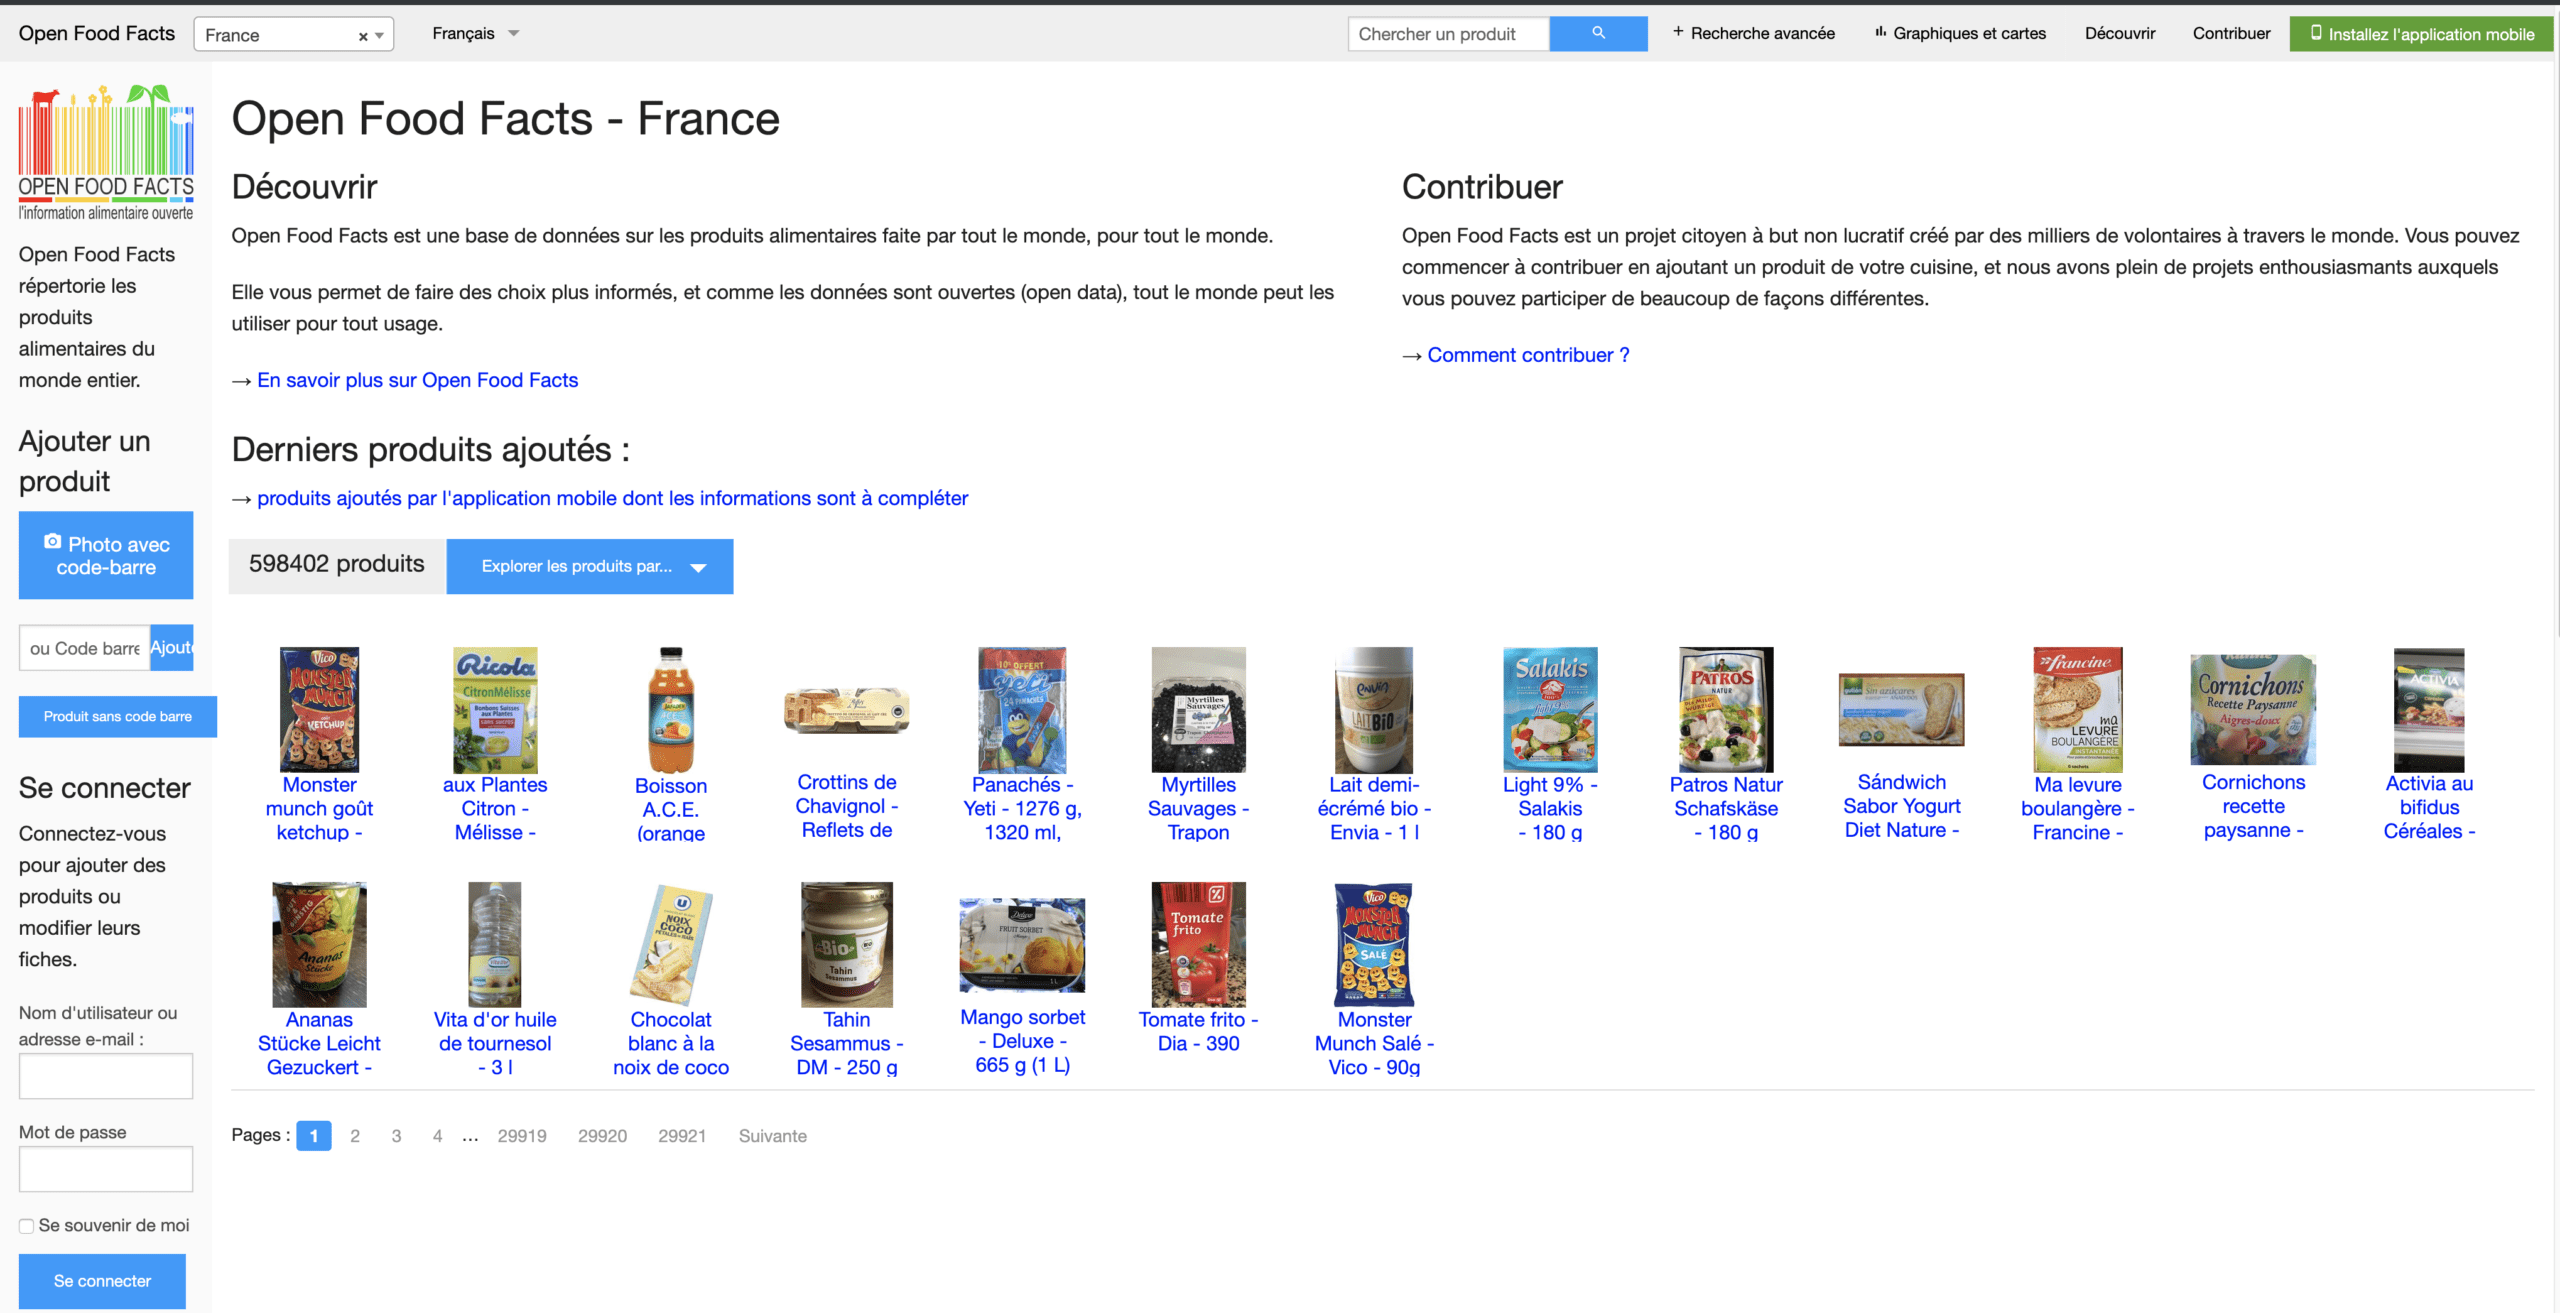Open Lait demi-écrémé bio Envia image
The image size is (2560, 1313).
click(1374, 709)
